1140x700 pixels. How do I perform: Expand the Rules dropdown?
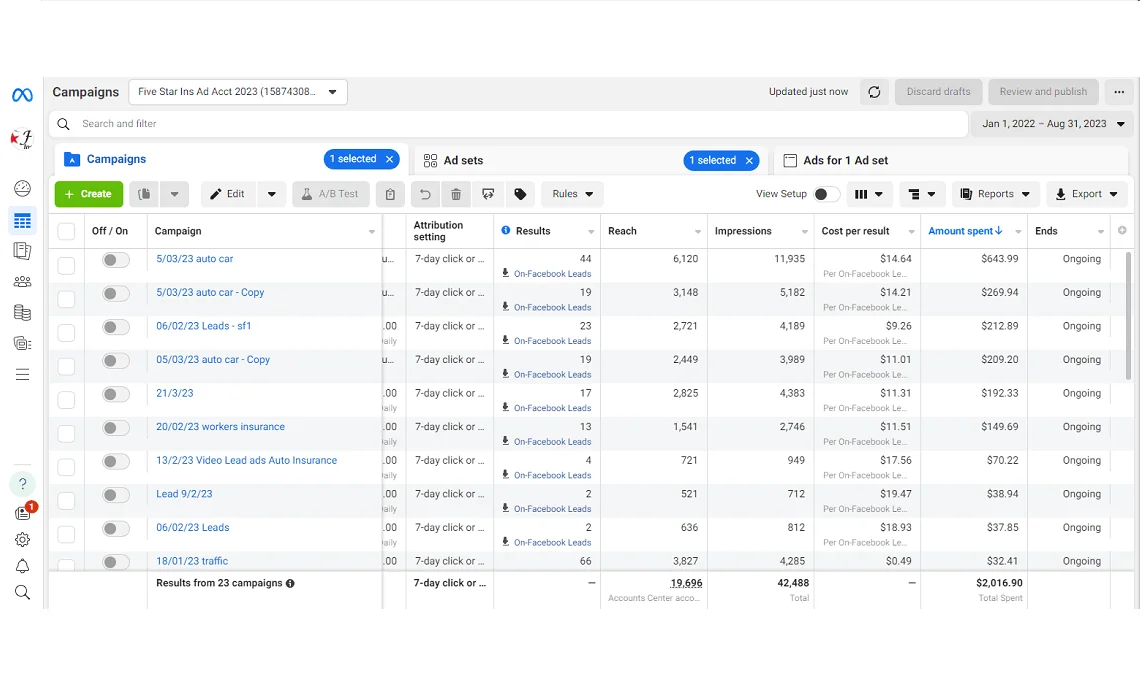(572, 194)
